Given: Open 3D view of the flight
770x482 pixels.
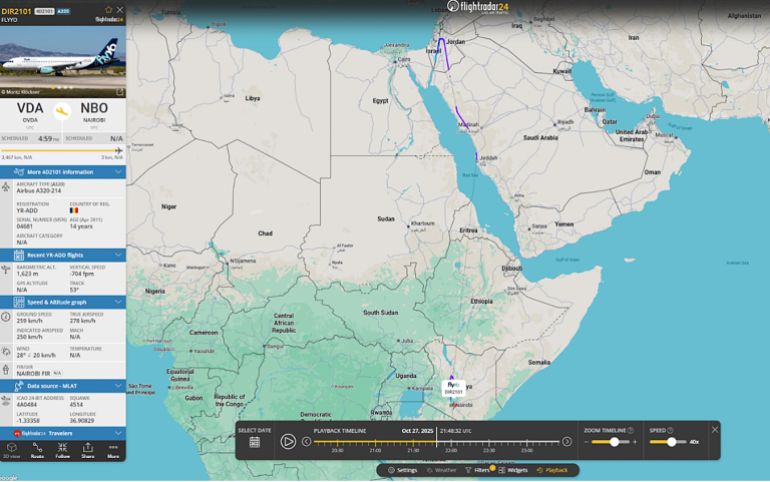Looking at the screenshot, I should click(x=11, y=449).
